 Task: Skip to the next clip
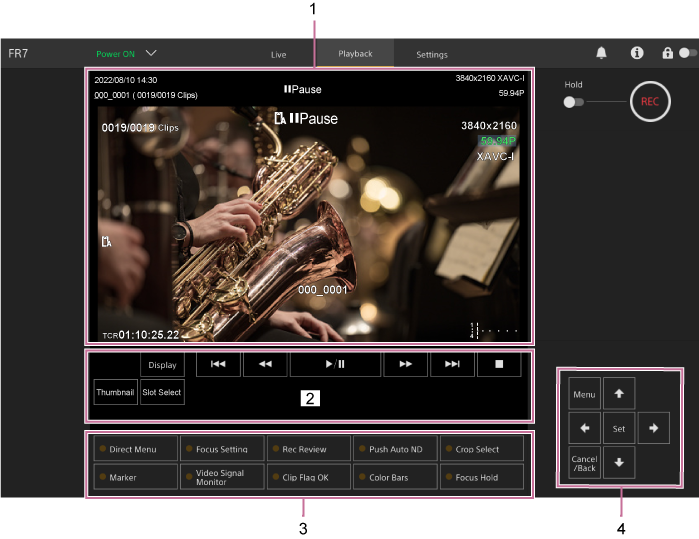pyautogui.click(x=452, y=365)
